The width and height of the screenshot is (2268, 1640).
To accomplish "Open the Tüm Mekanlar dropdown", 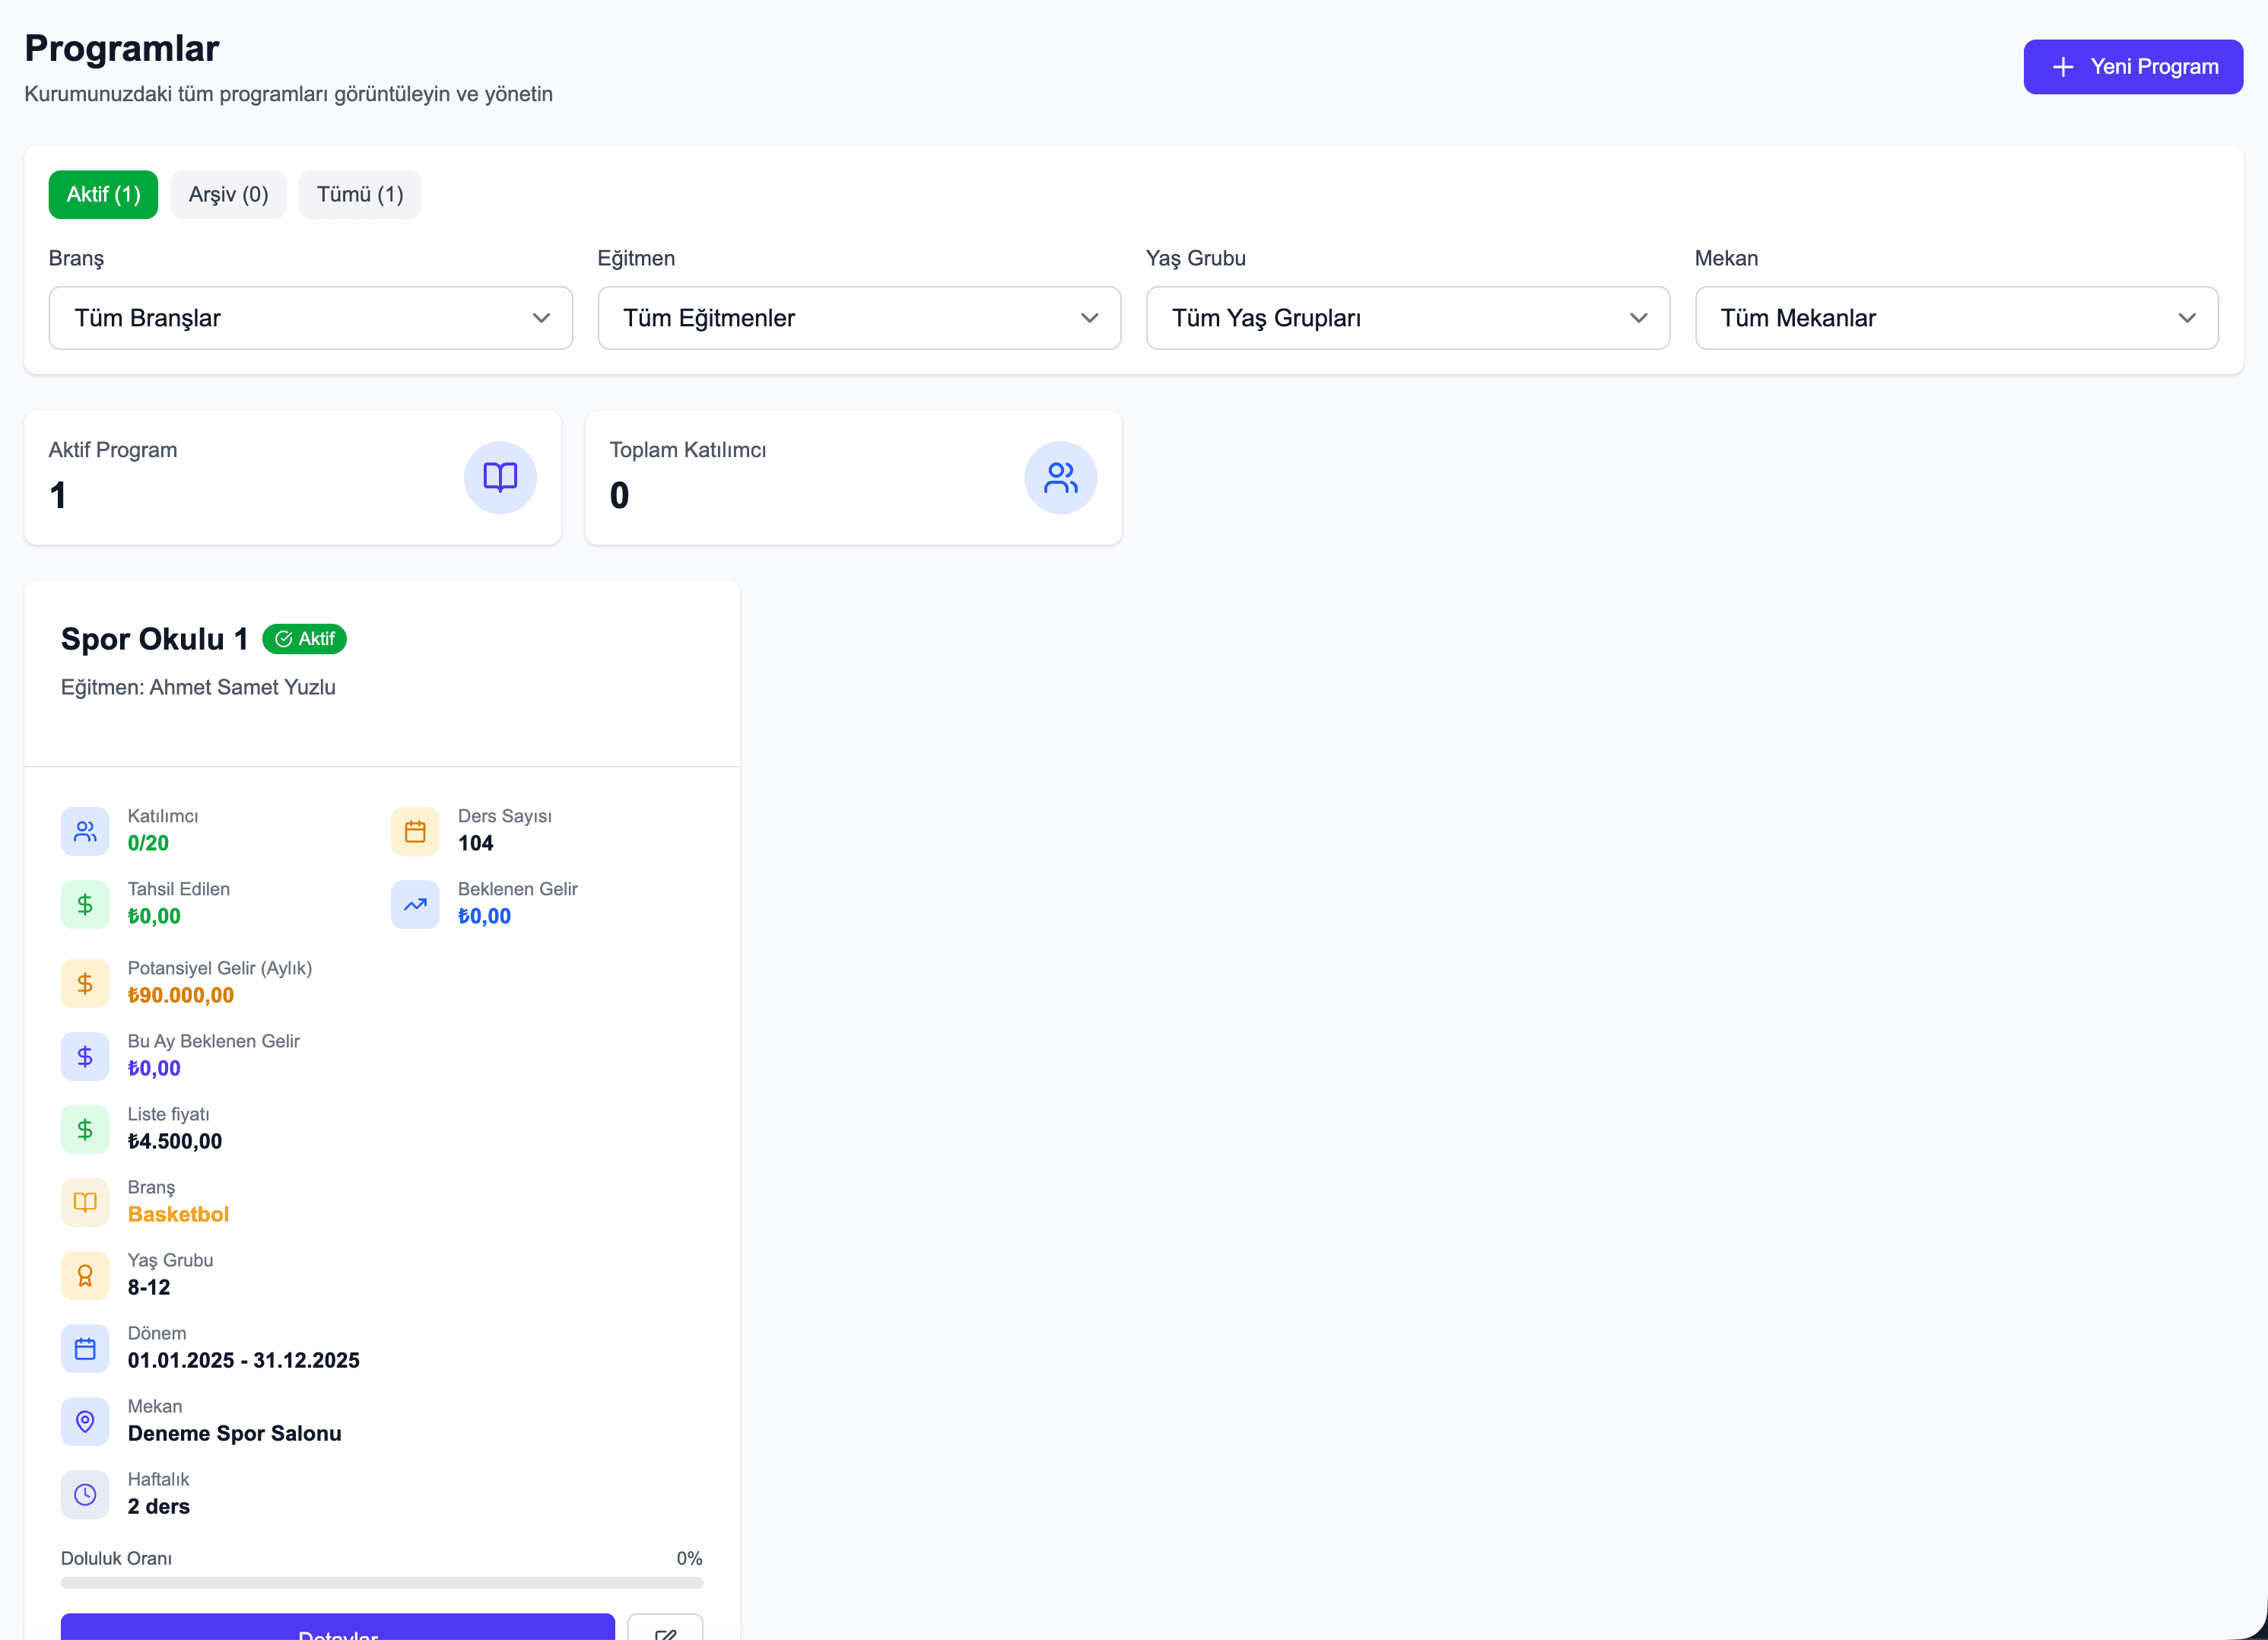I will (x=1956, y=318).
